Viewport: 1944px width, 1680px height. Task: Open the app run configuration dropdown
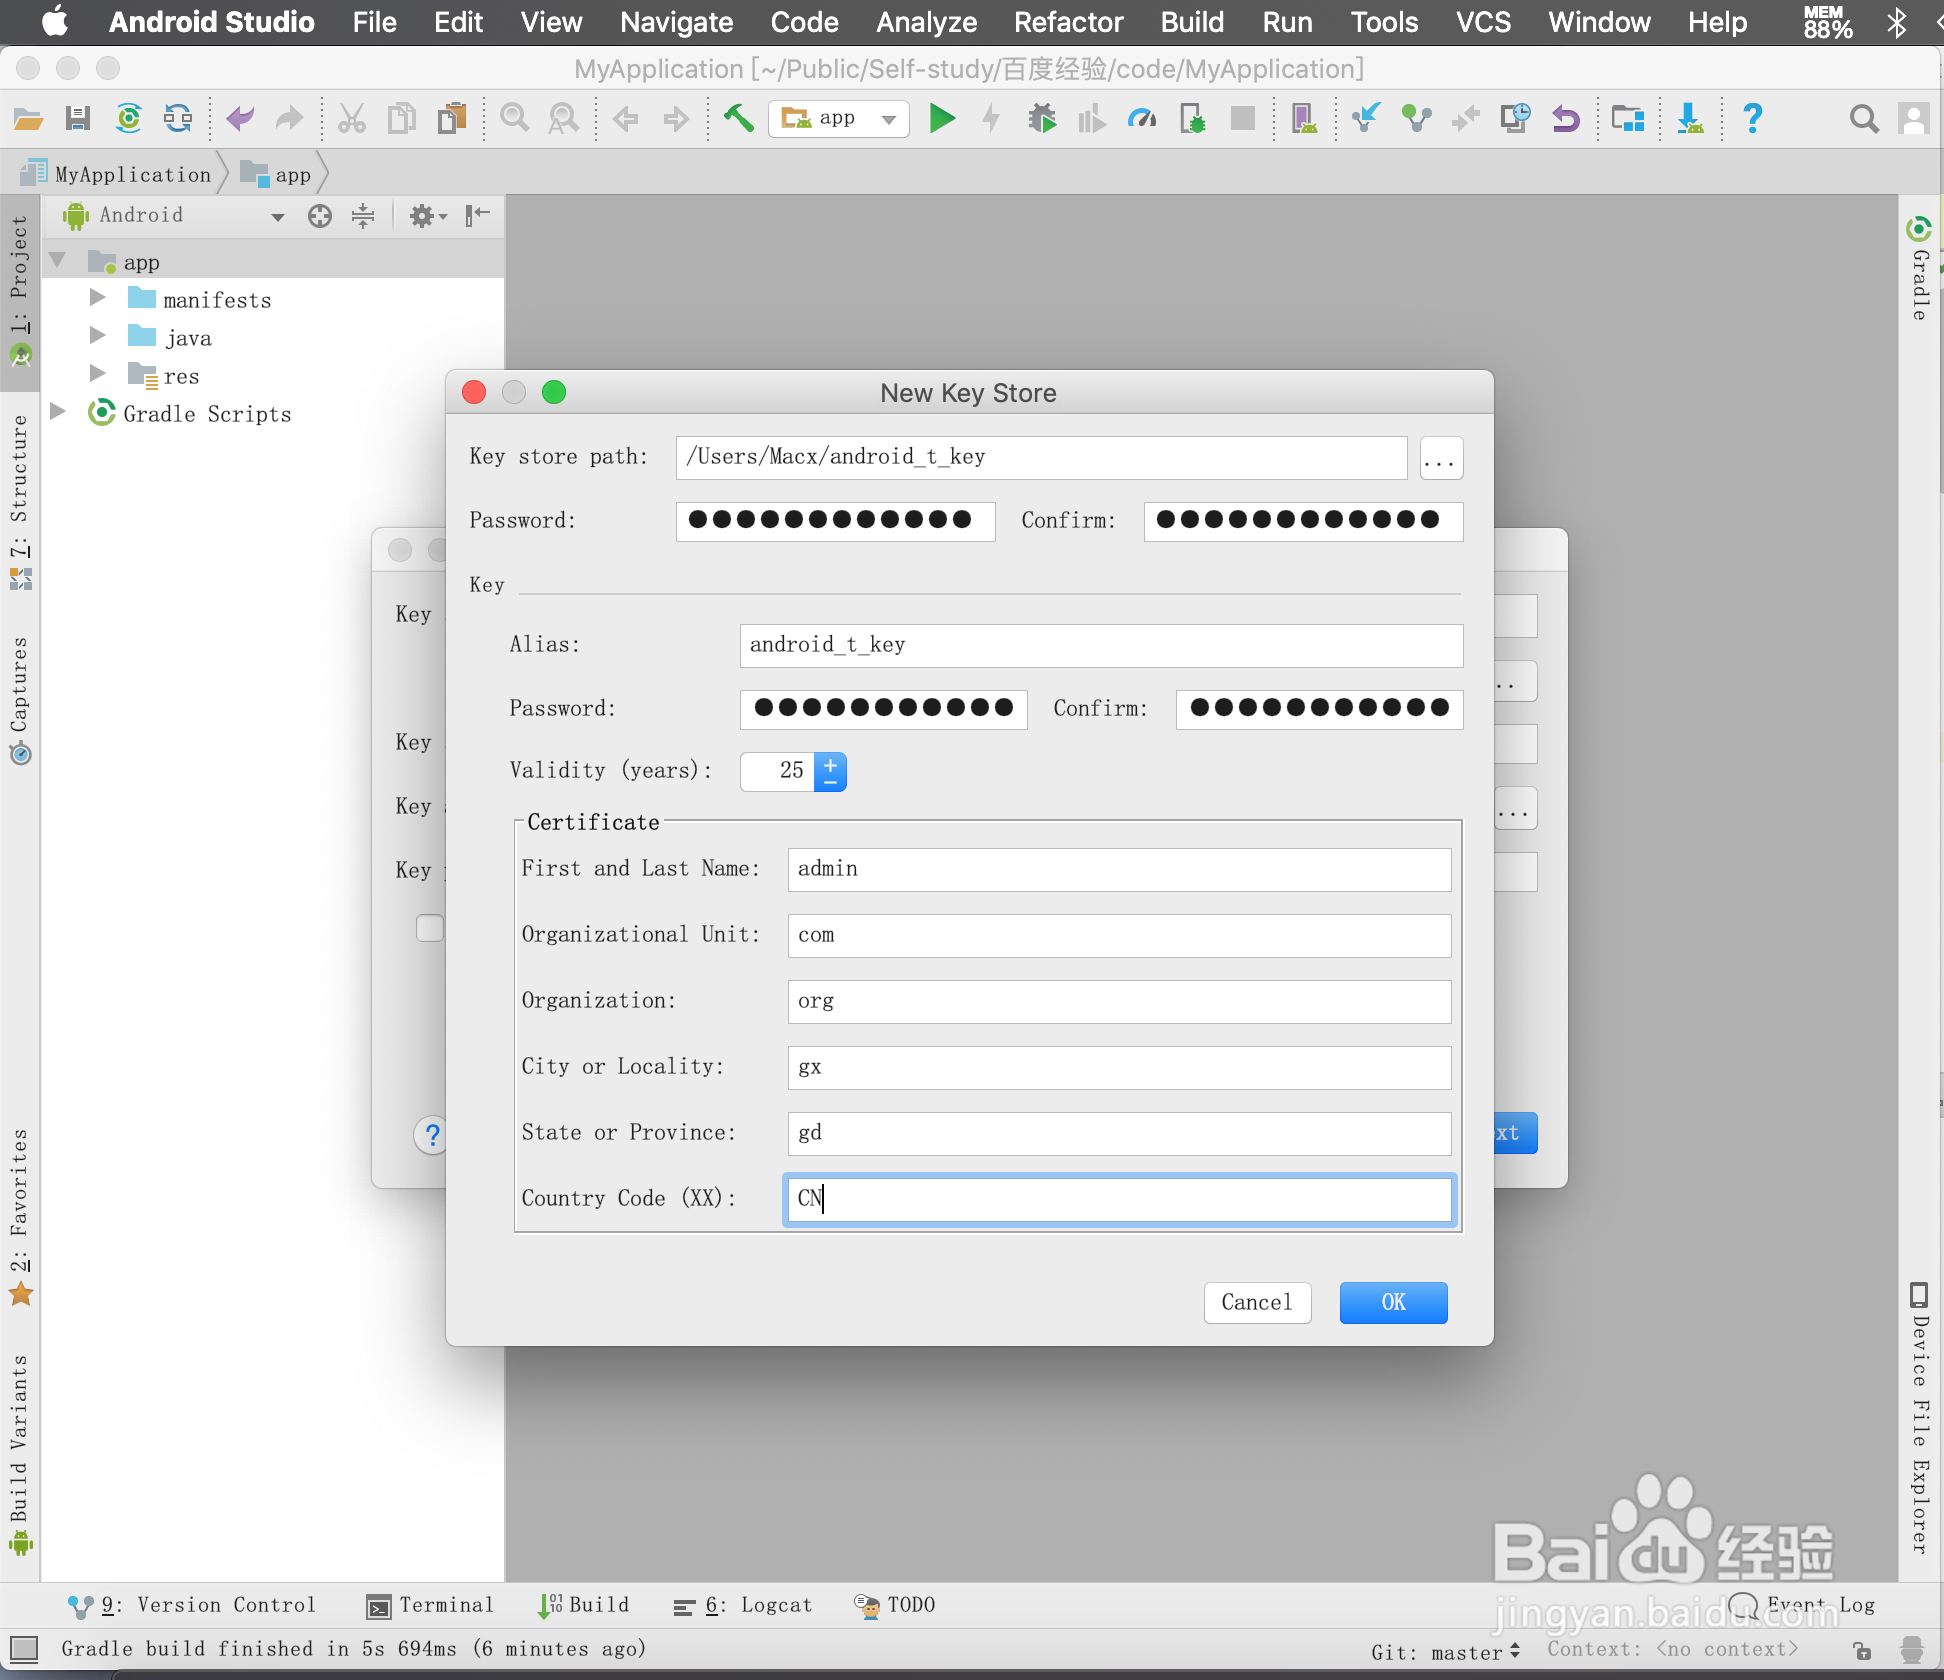click(838, 119)
